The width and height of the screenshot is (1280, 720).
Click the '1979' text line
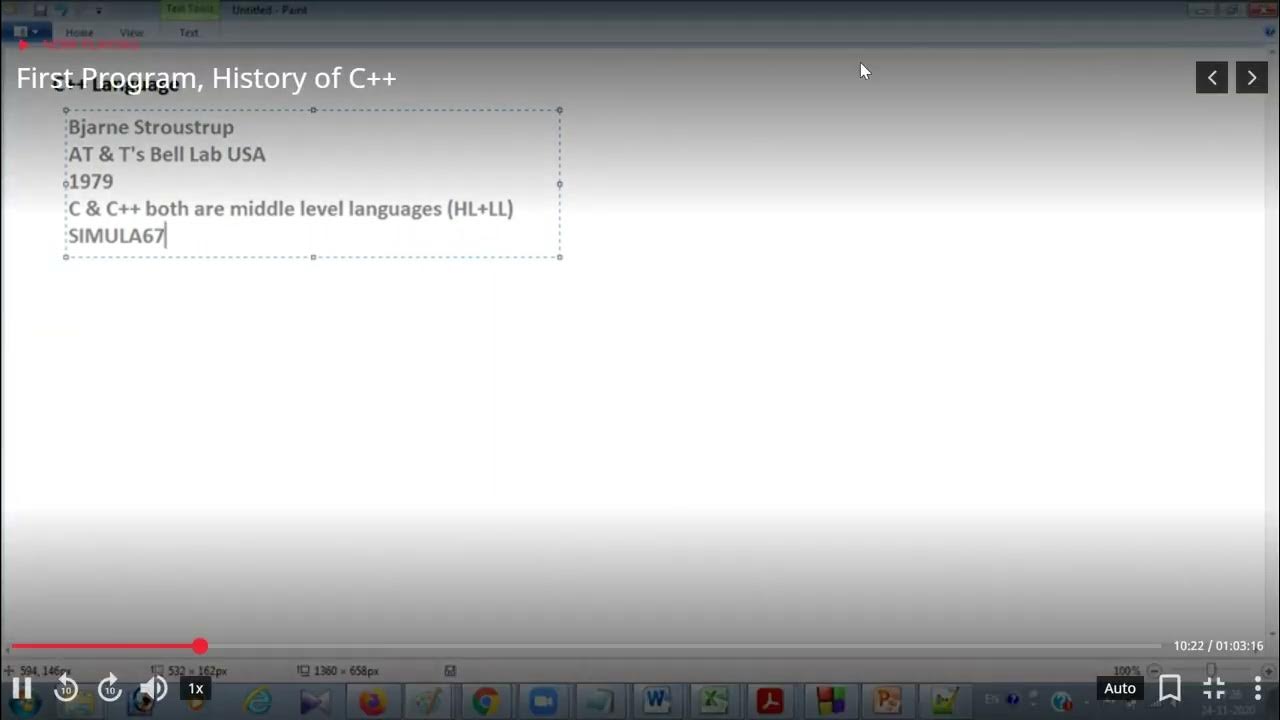tap(90, 181)
